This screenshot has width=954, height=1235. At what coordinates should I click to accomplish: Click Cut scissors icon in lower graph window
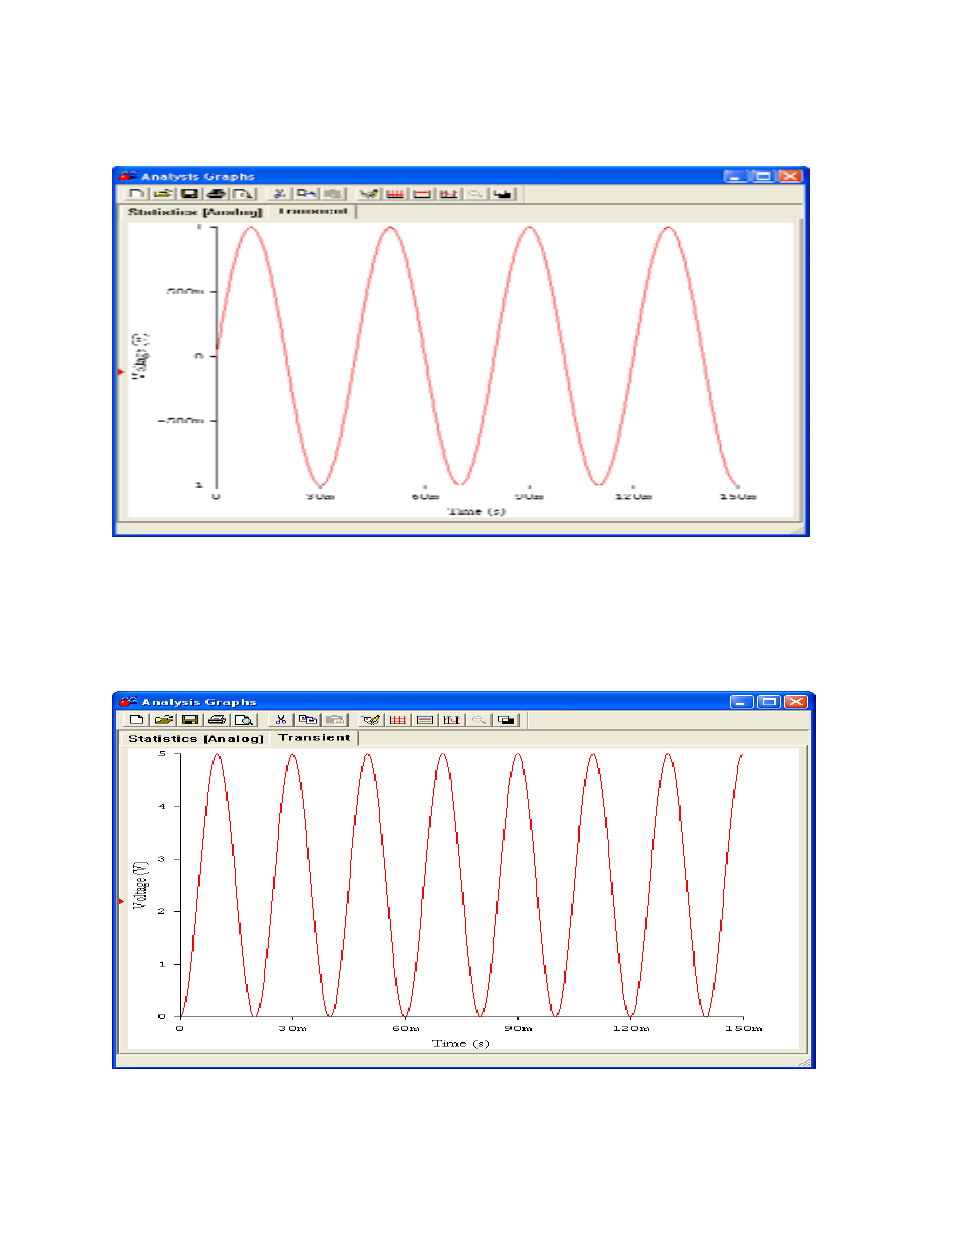[281, 720]
